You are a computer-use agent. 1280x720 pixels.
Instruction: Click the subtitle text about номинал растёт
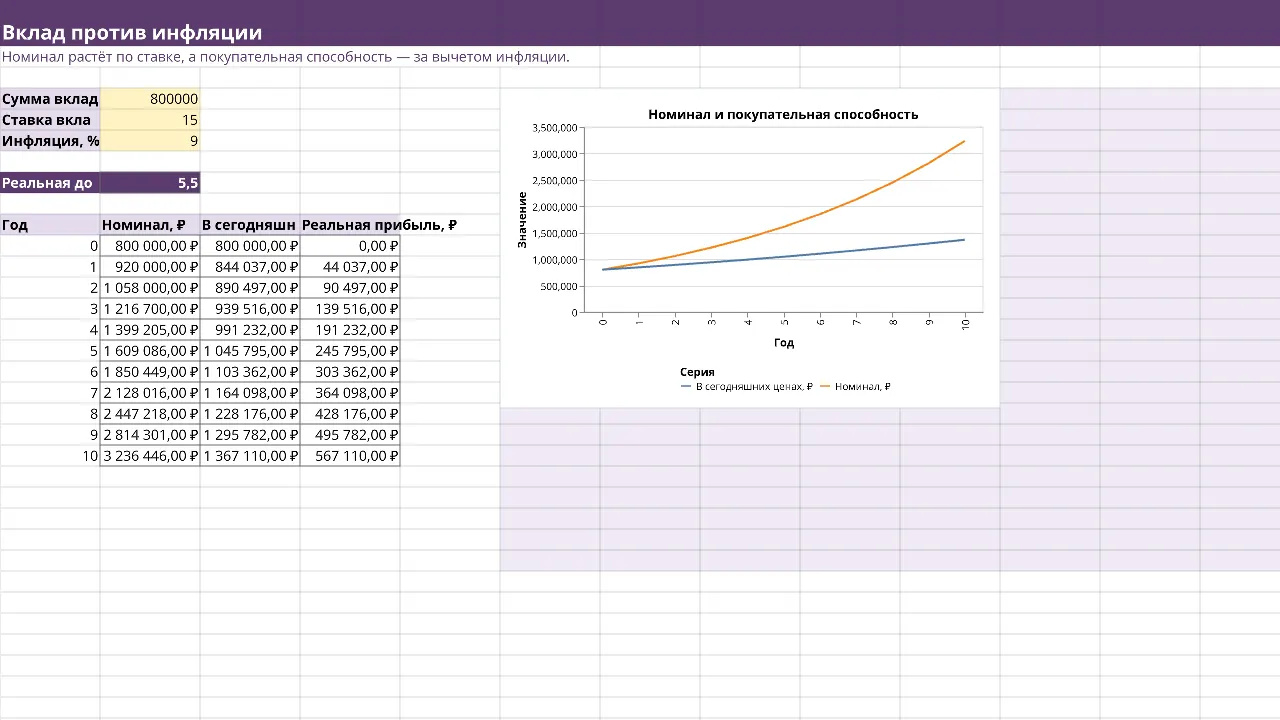pyautogui.click(x=286, y=57)
